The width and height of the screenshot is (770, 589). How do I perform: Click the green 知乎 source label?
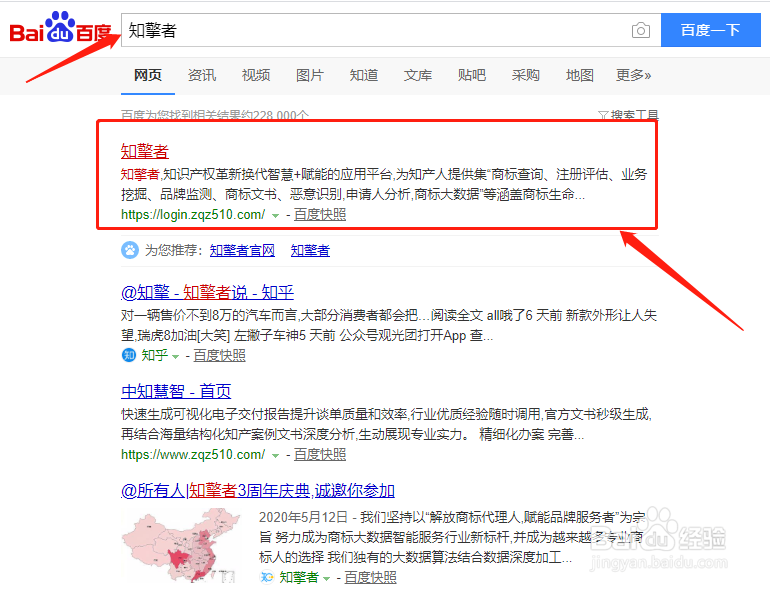(155, 355)
